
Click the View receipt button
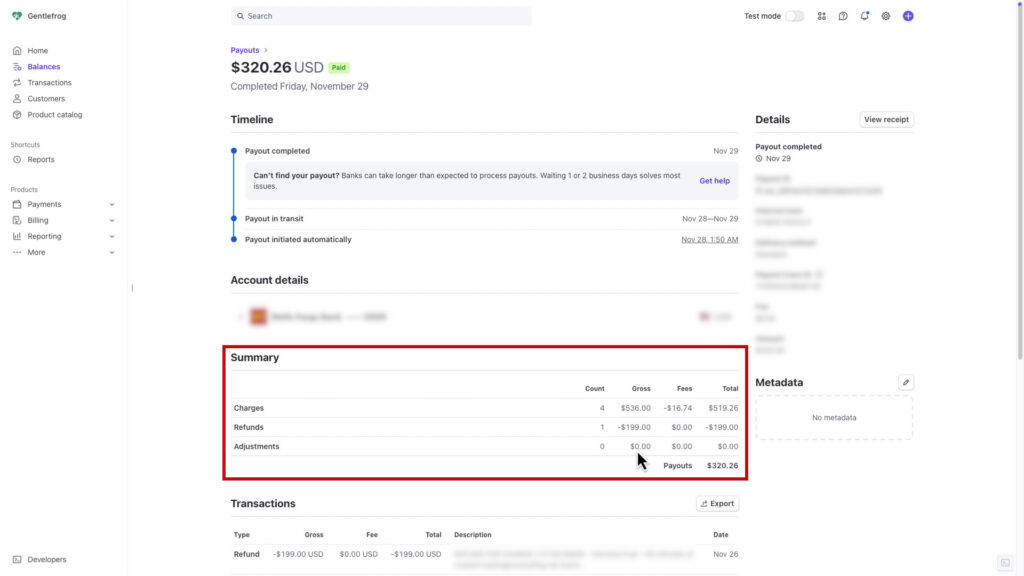[x=886, y=119]
